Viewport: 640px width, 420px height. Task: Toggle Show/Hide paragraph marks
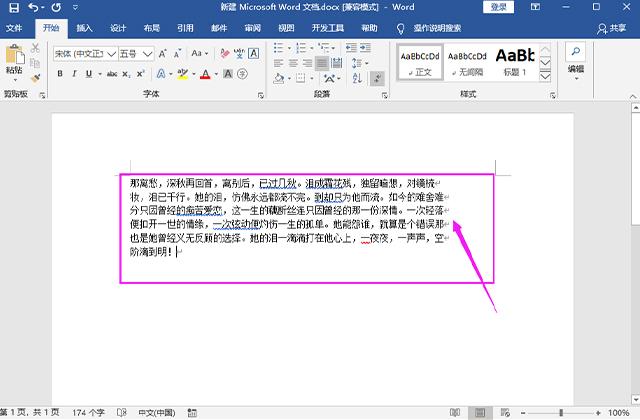pos(377,78)
